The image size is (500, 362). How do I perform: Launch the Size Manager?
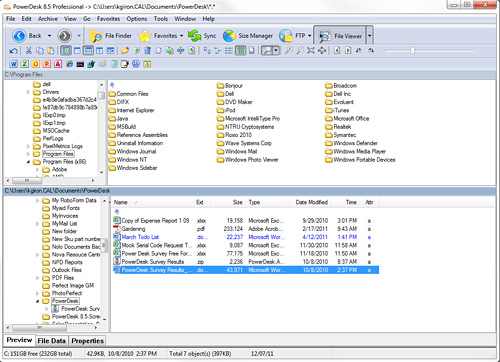pos(248,36)
